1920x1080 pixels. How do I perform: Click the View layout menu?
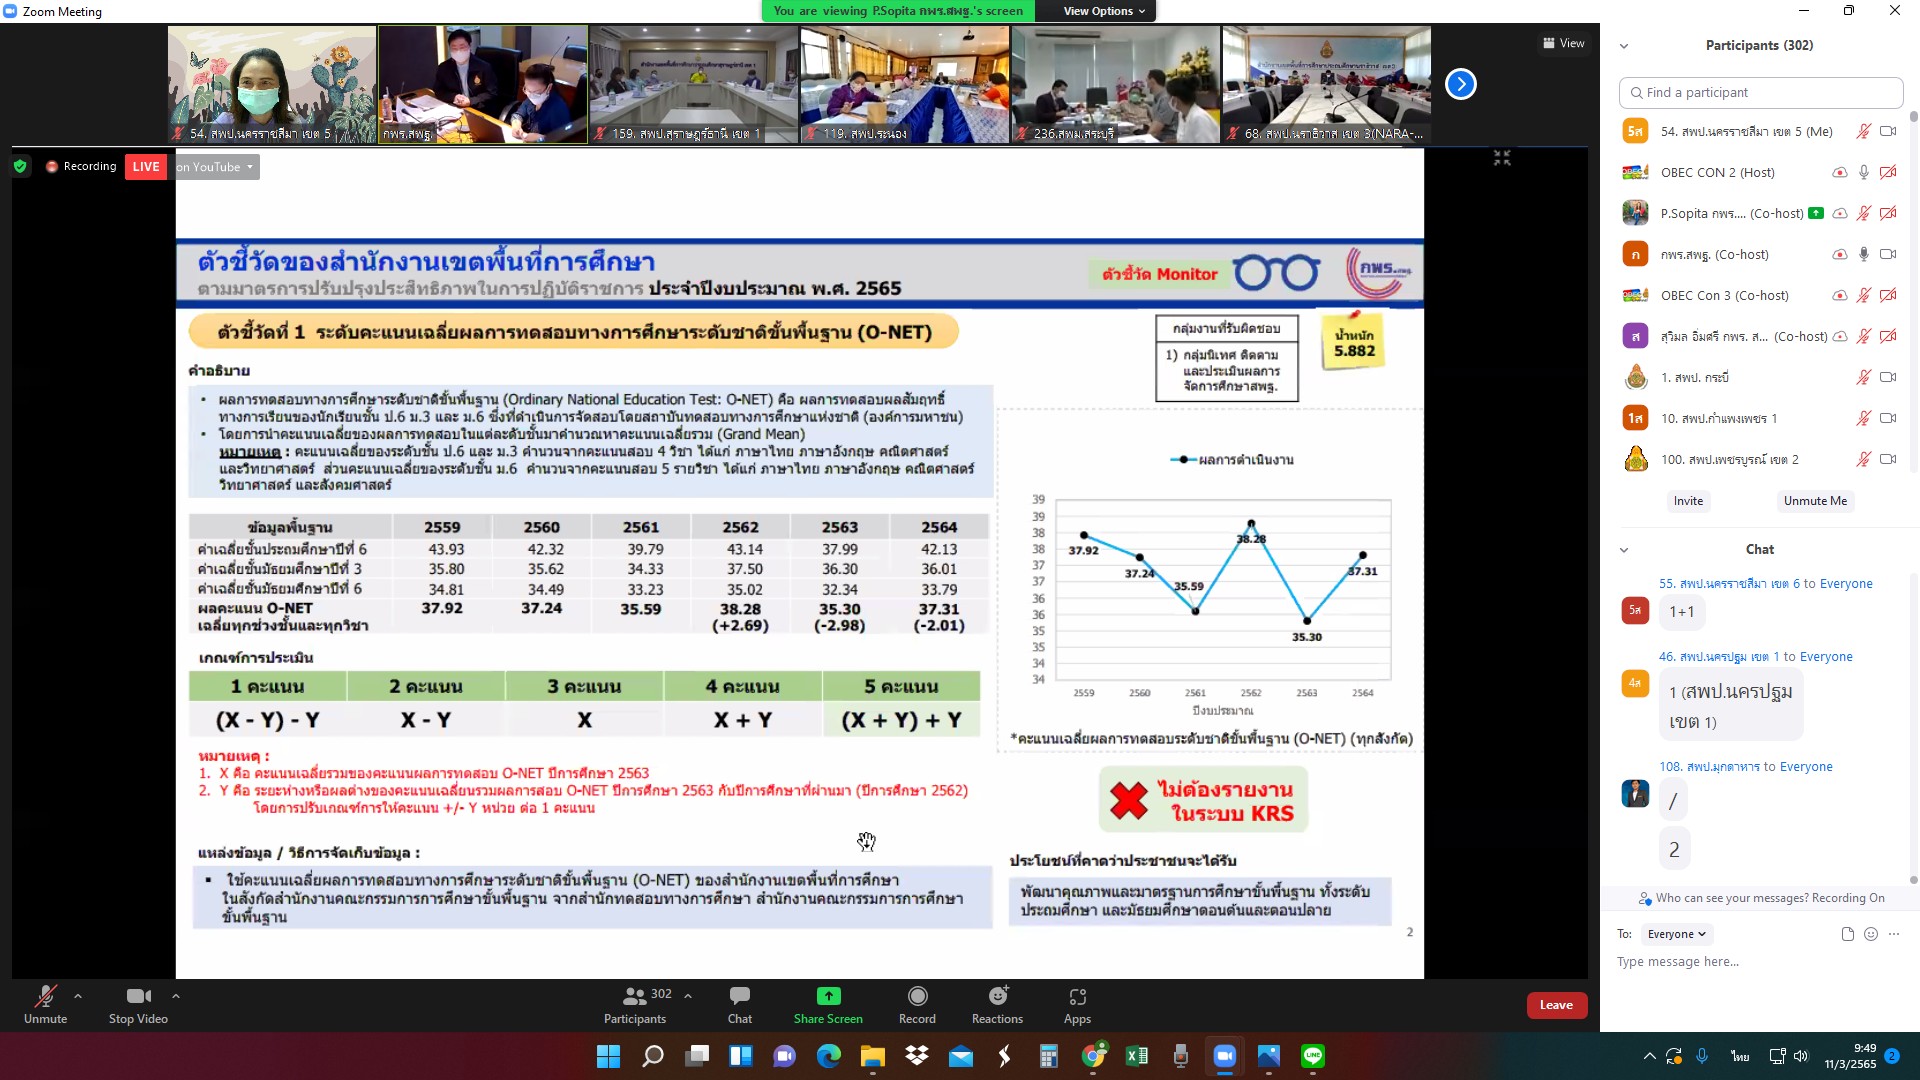(x=1564, y=43)
